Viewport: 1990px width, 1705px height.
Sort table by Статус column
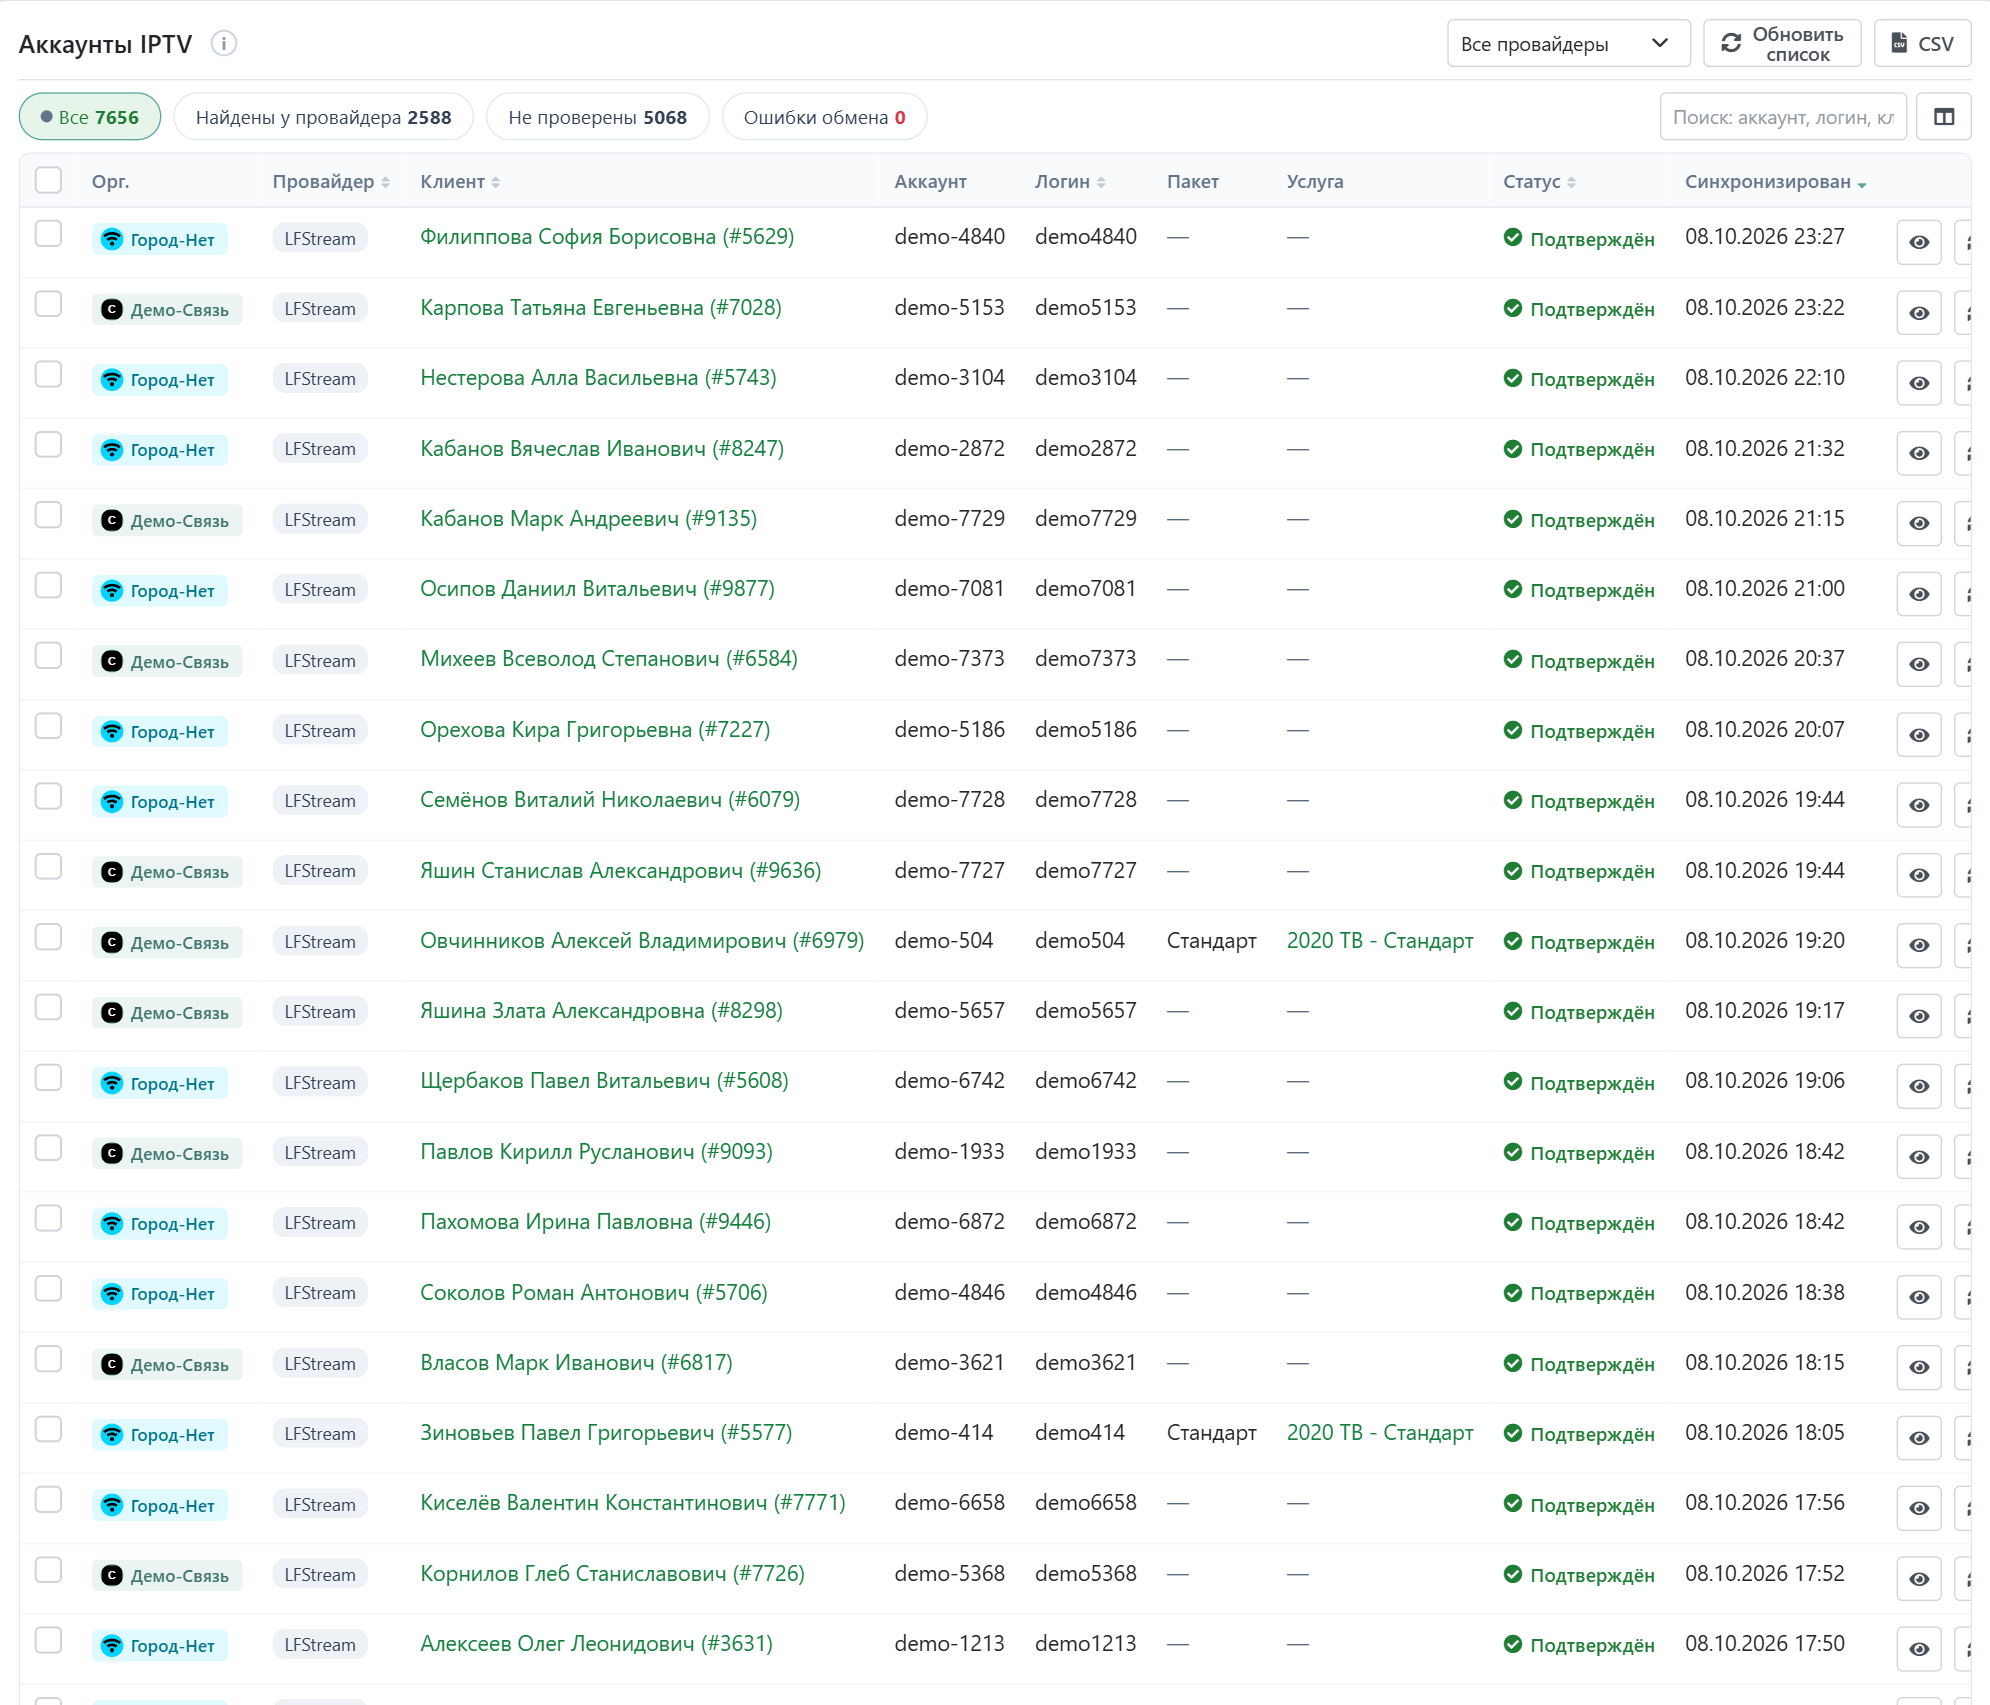point(1539,182)
